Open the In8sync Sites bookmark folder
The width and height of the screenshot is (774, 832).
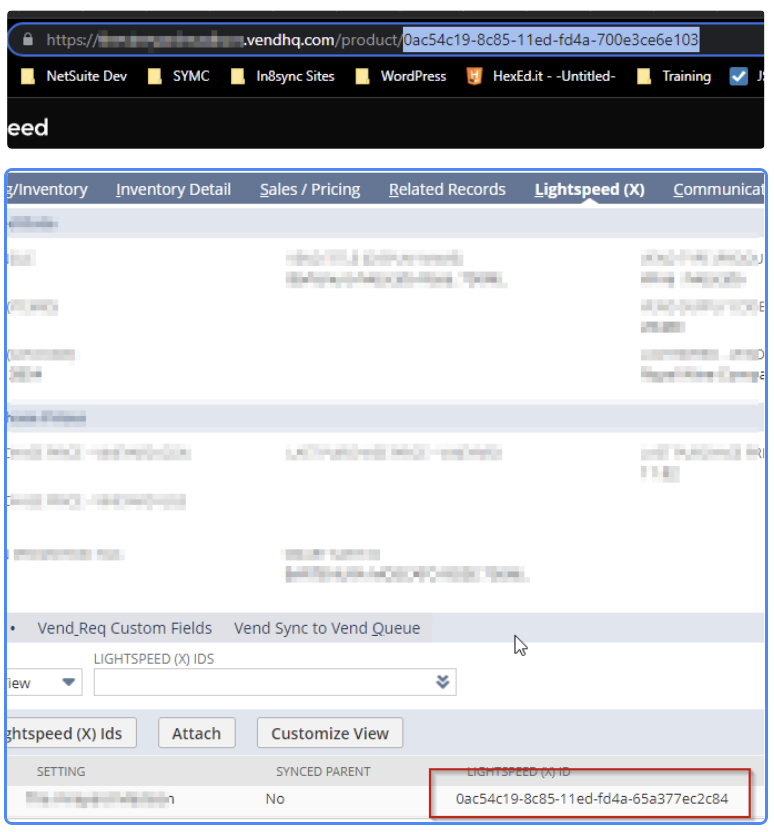282,76
